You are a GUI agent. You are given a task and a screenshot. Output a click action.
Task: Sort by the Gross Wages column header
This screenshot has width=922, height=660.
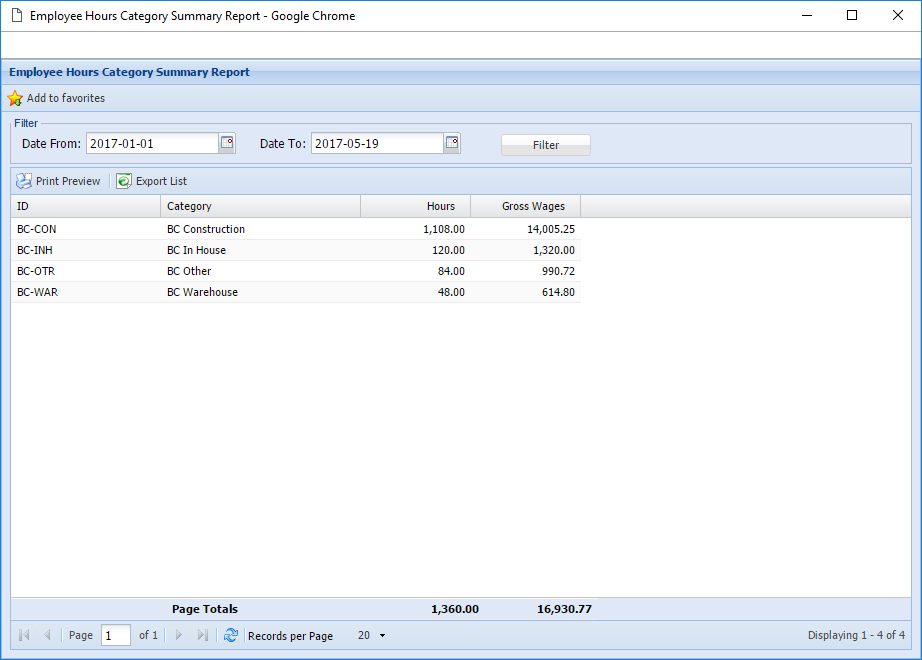525,206
